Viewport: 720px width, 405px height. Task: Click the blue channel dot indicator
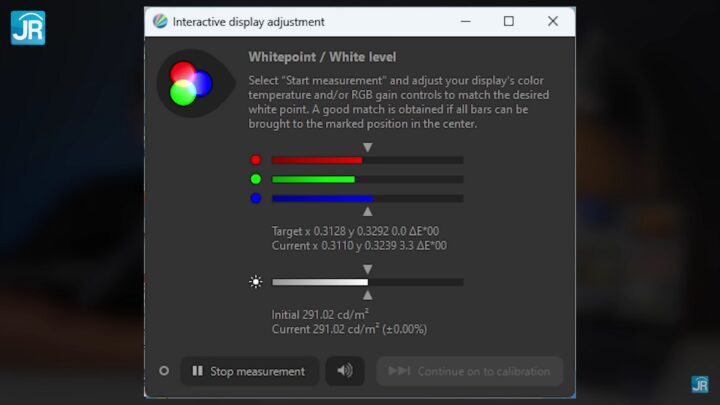256,198
